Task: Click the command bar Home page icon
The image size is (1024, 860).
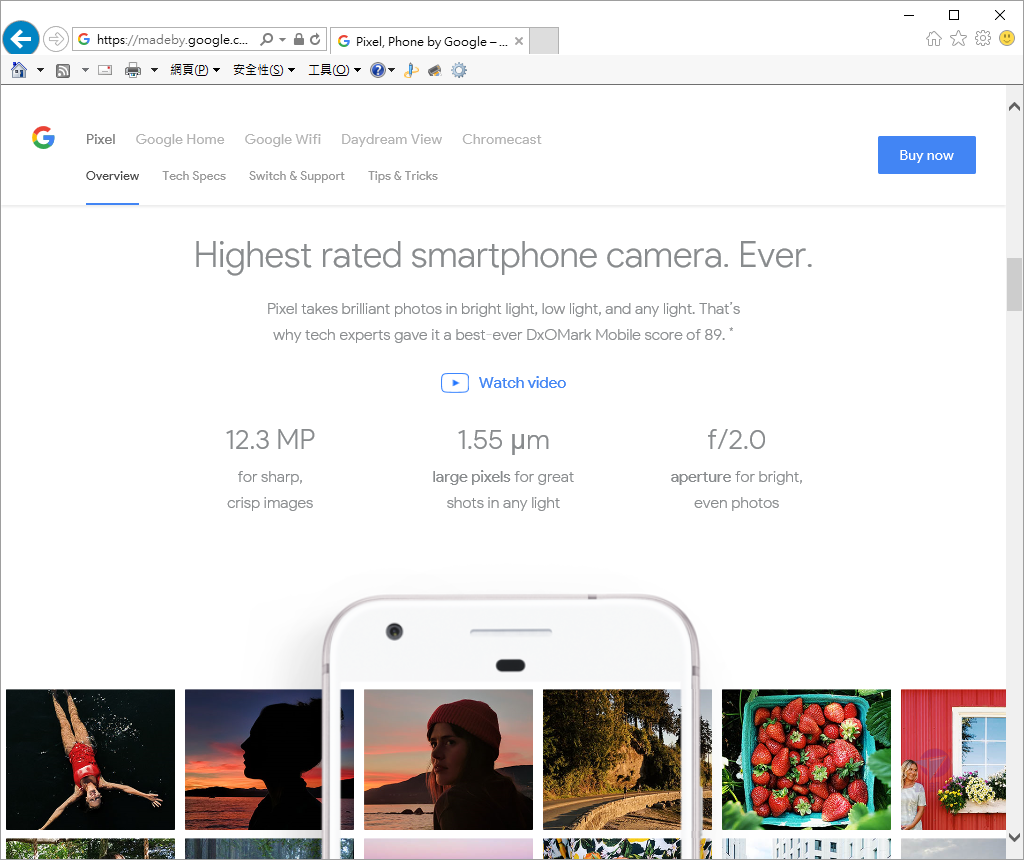Action: click(x=19, y=70)
